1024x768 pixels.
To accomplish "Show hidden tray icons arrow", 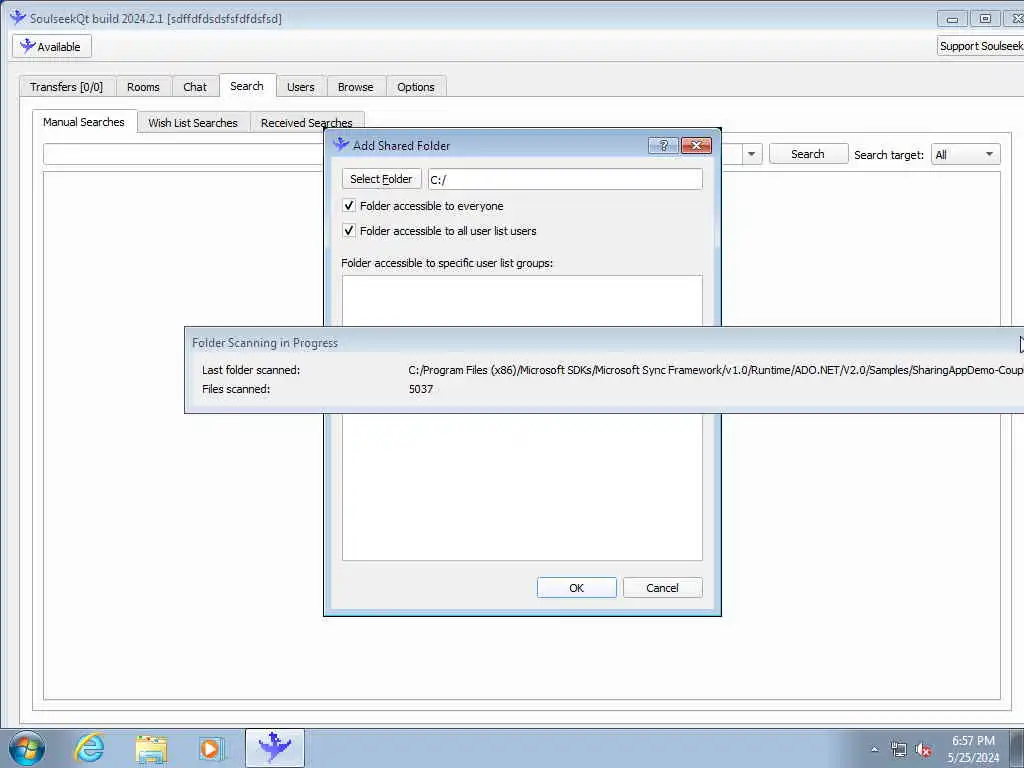I will [x=874, y=750].
